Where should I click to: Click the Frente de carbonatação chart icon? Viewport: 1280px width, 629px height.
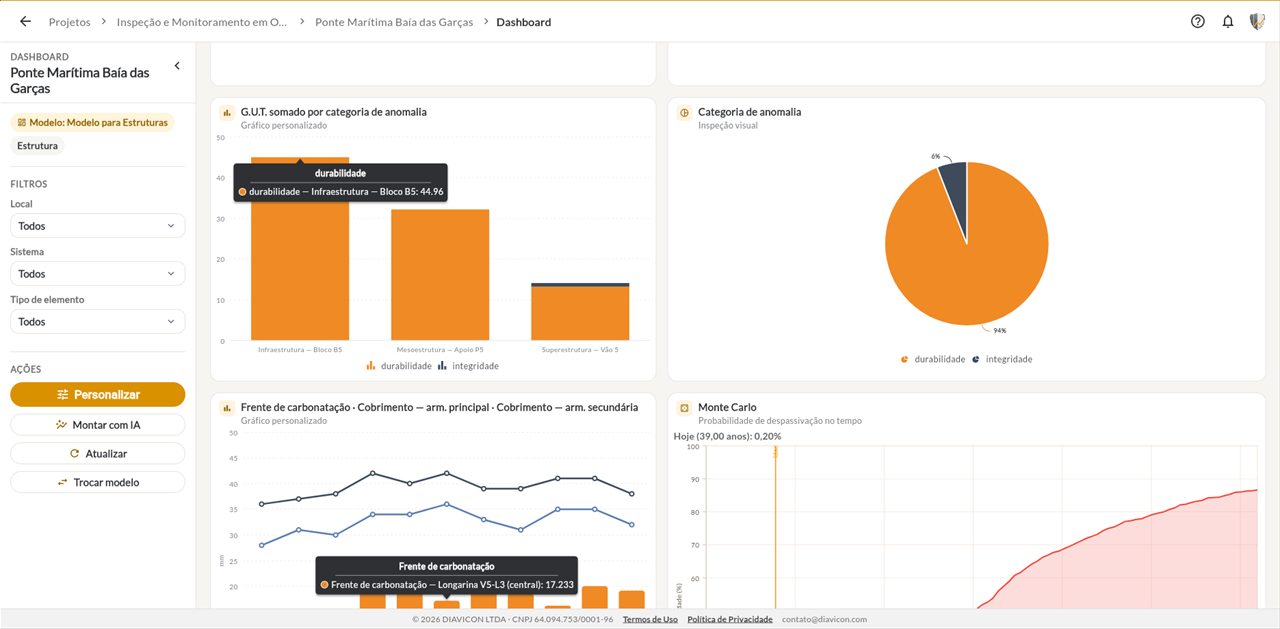[227, 408]
